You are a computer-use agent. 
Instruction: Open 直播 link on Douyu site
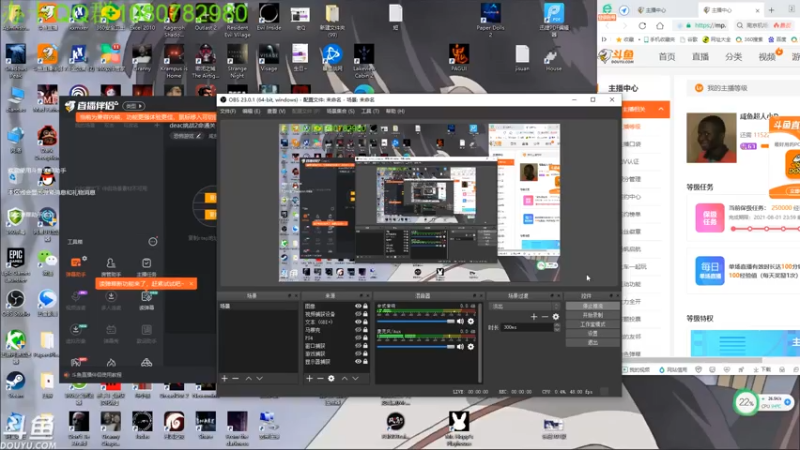[x=700, y=57]
